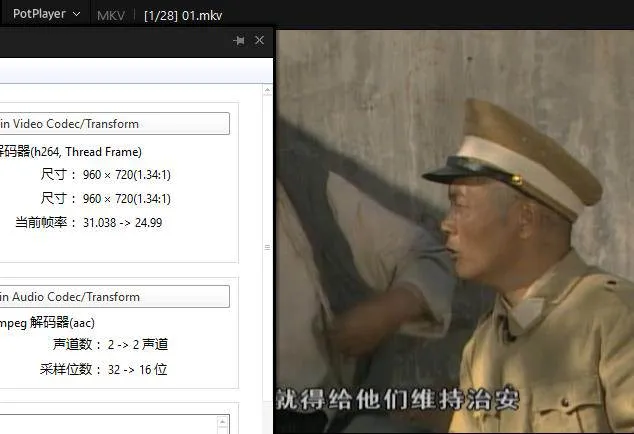This screenshot has width=634, height=434.
Task: Pin the playback info panel
Action: [239, 40]
